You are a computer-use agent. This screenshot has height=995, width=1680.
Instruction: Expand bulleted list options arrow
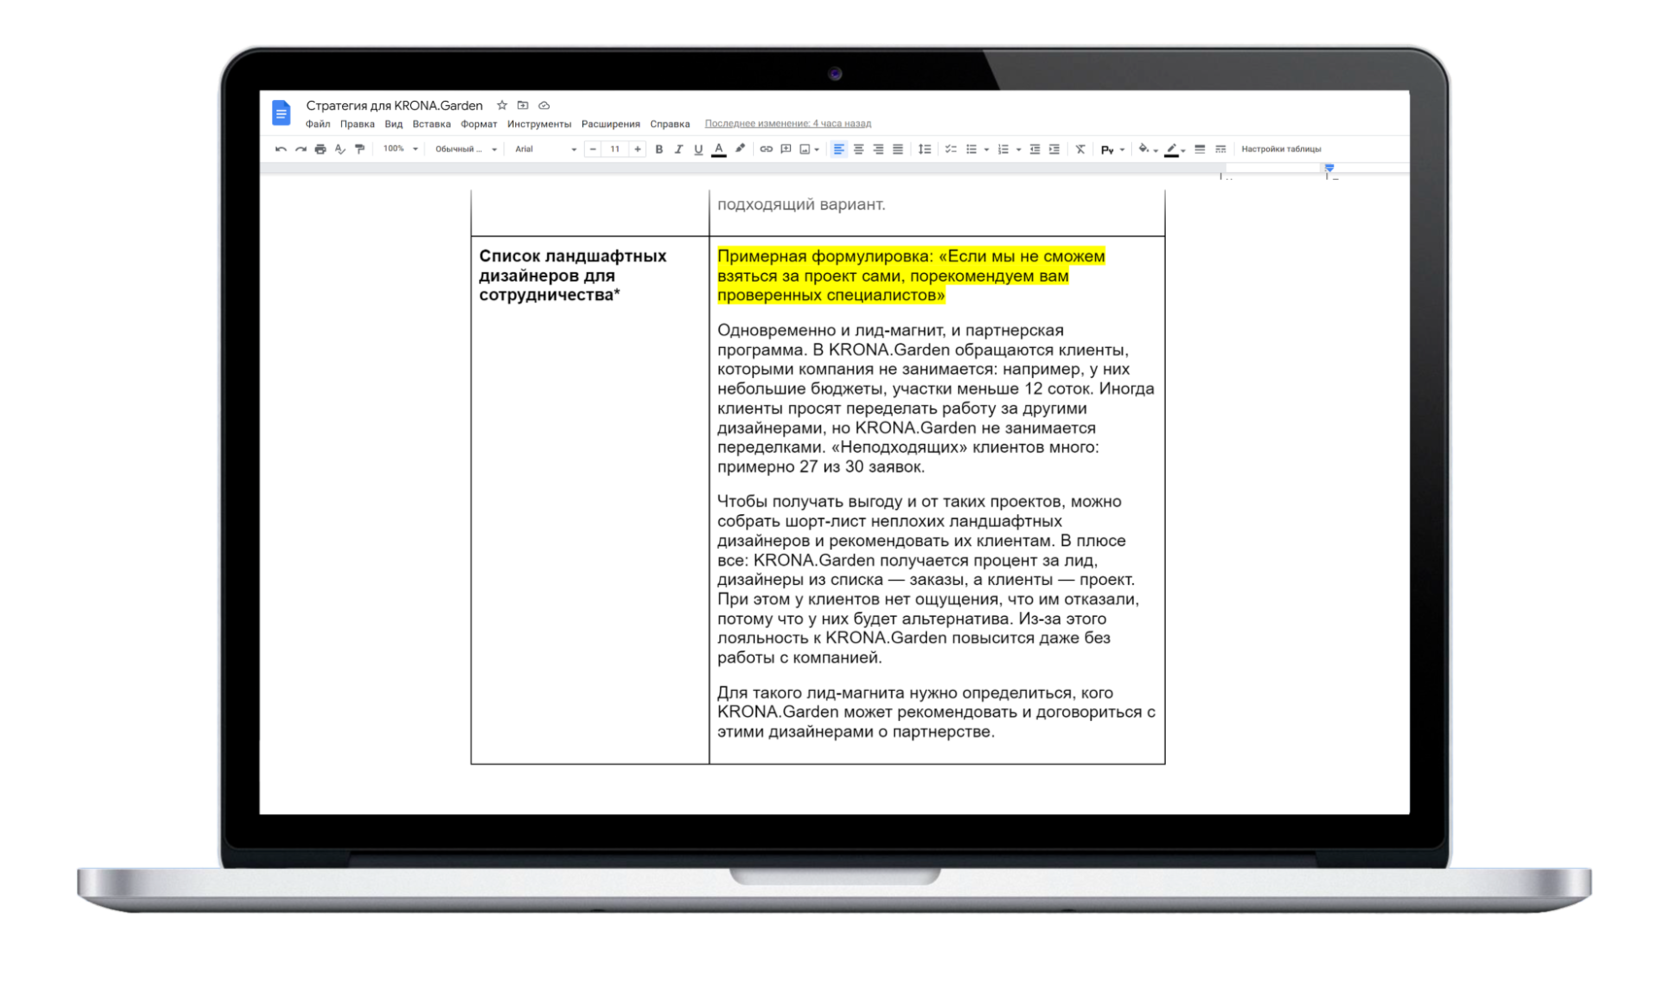[986, 150]
